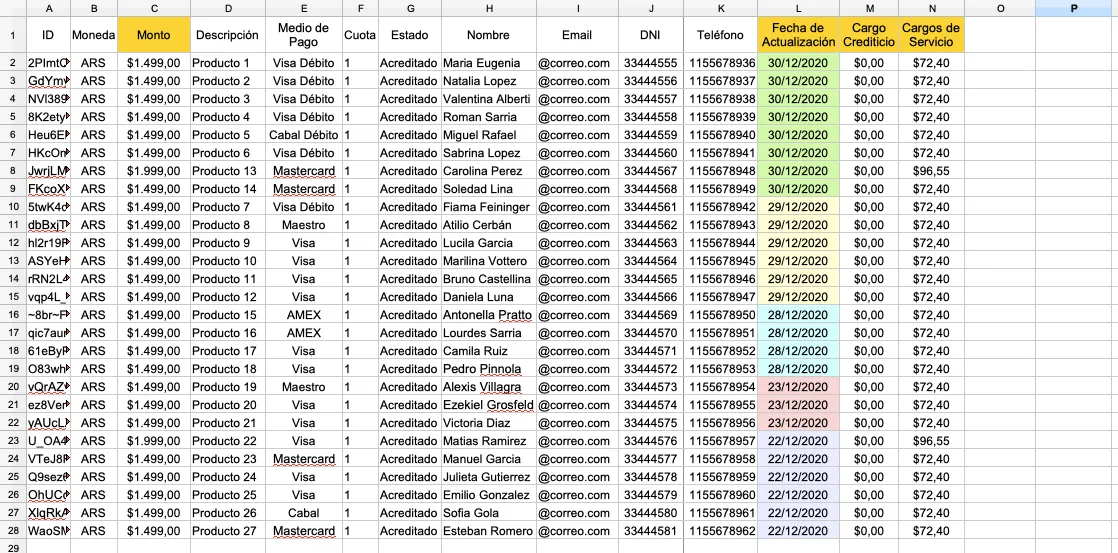Click the Nombre header cell
Screen dimensions: 1118x553
(x=488, y=35)
